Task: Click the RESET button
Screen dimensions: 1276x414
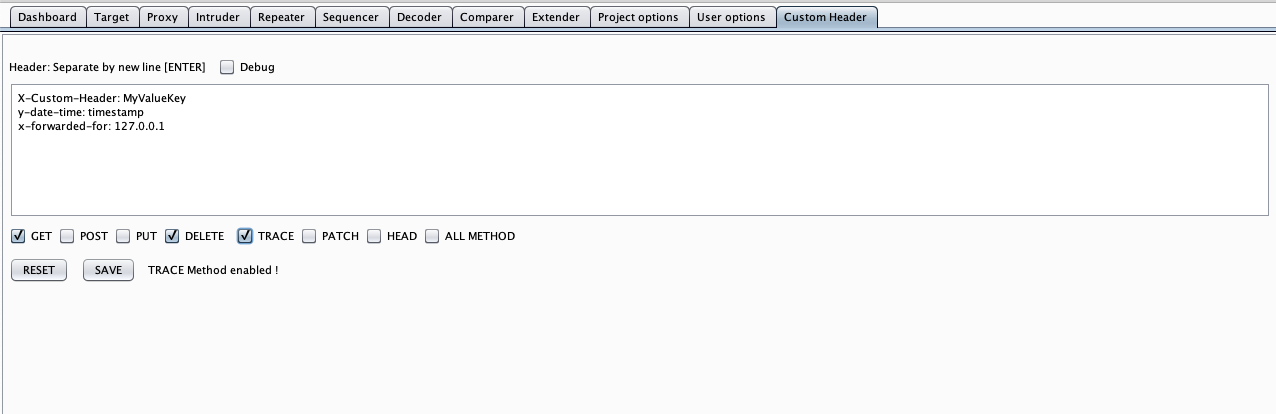Action: coord(39,270)
